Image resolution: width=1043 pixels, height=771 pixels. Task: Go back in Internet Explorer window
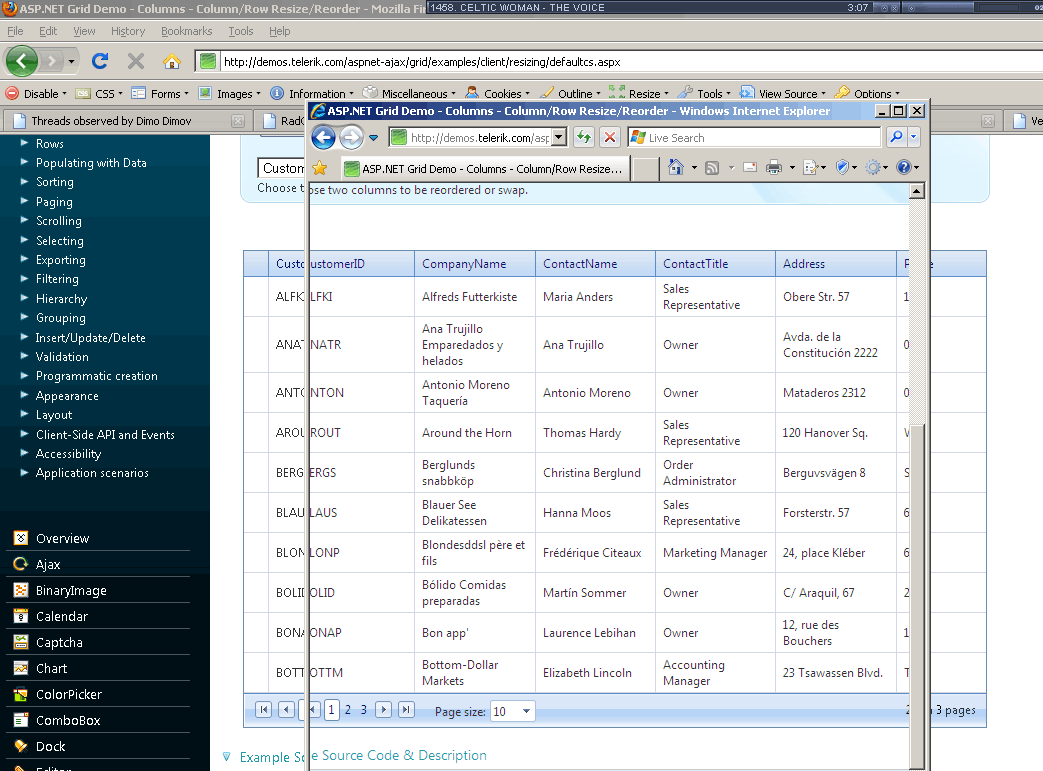pos(324,138)
